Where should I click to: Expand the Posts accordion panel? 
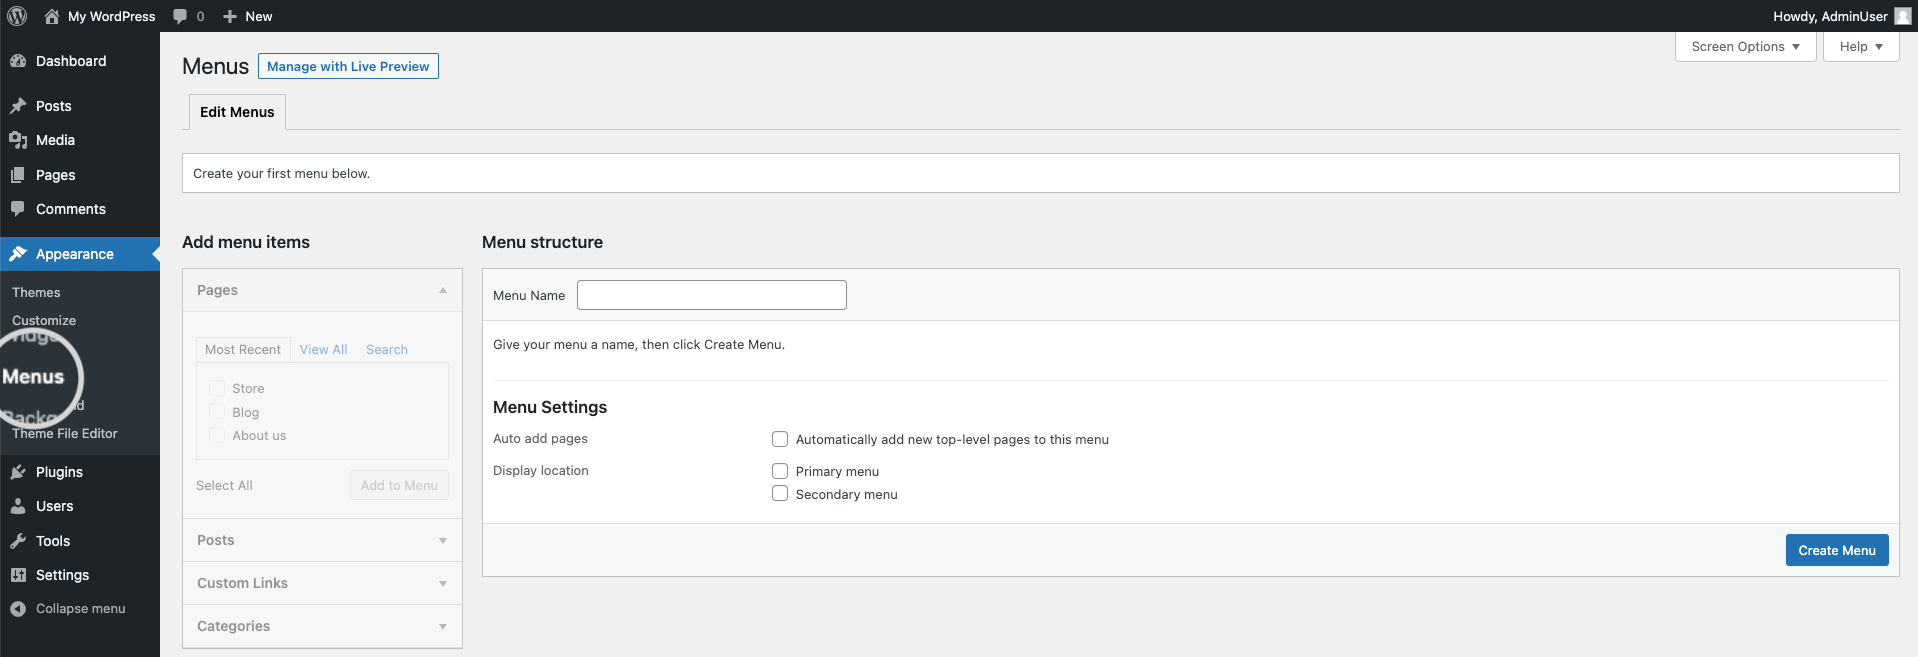pyautogui.click(x=322, y=540)
